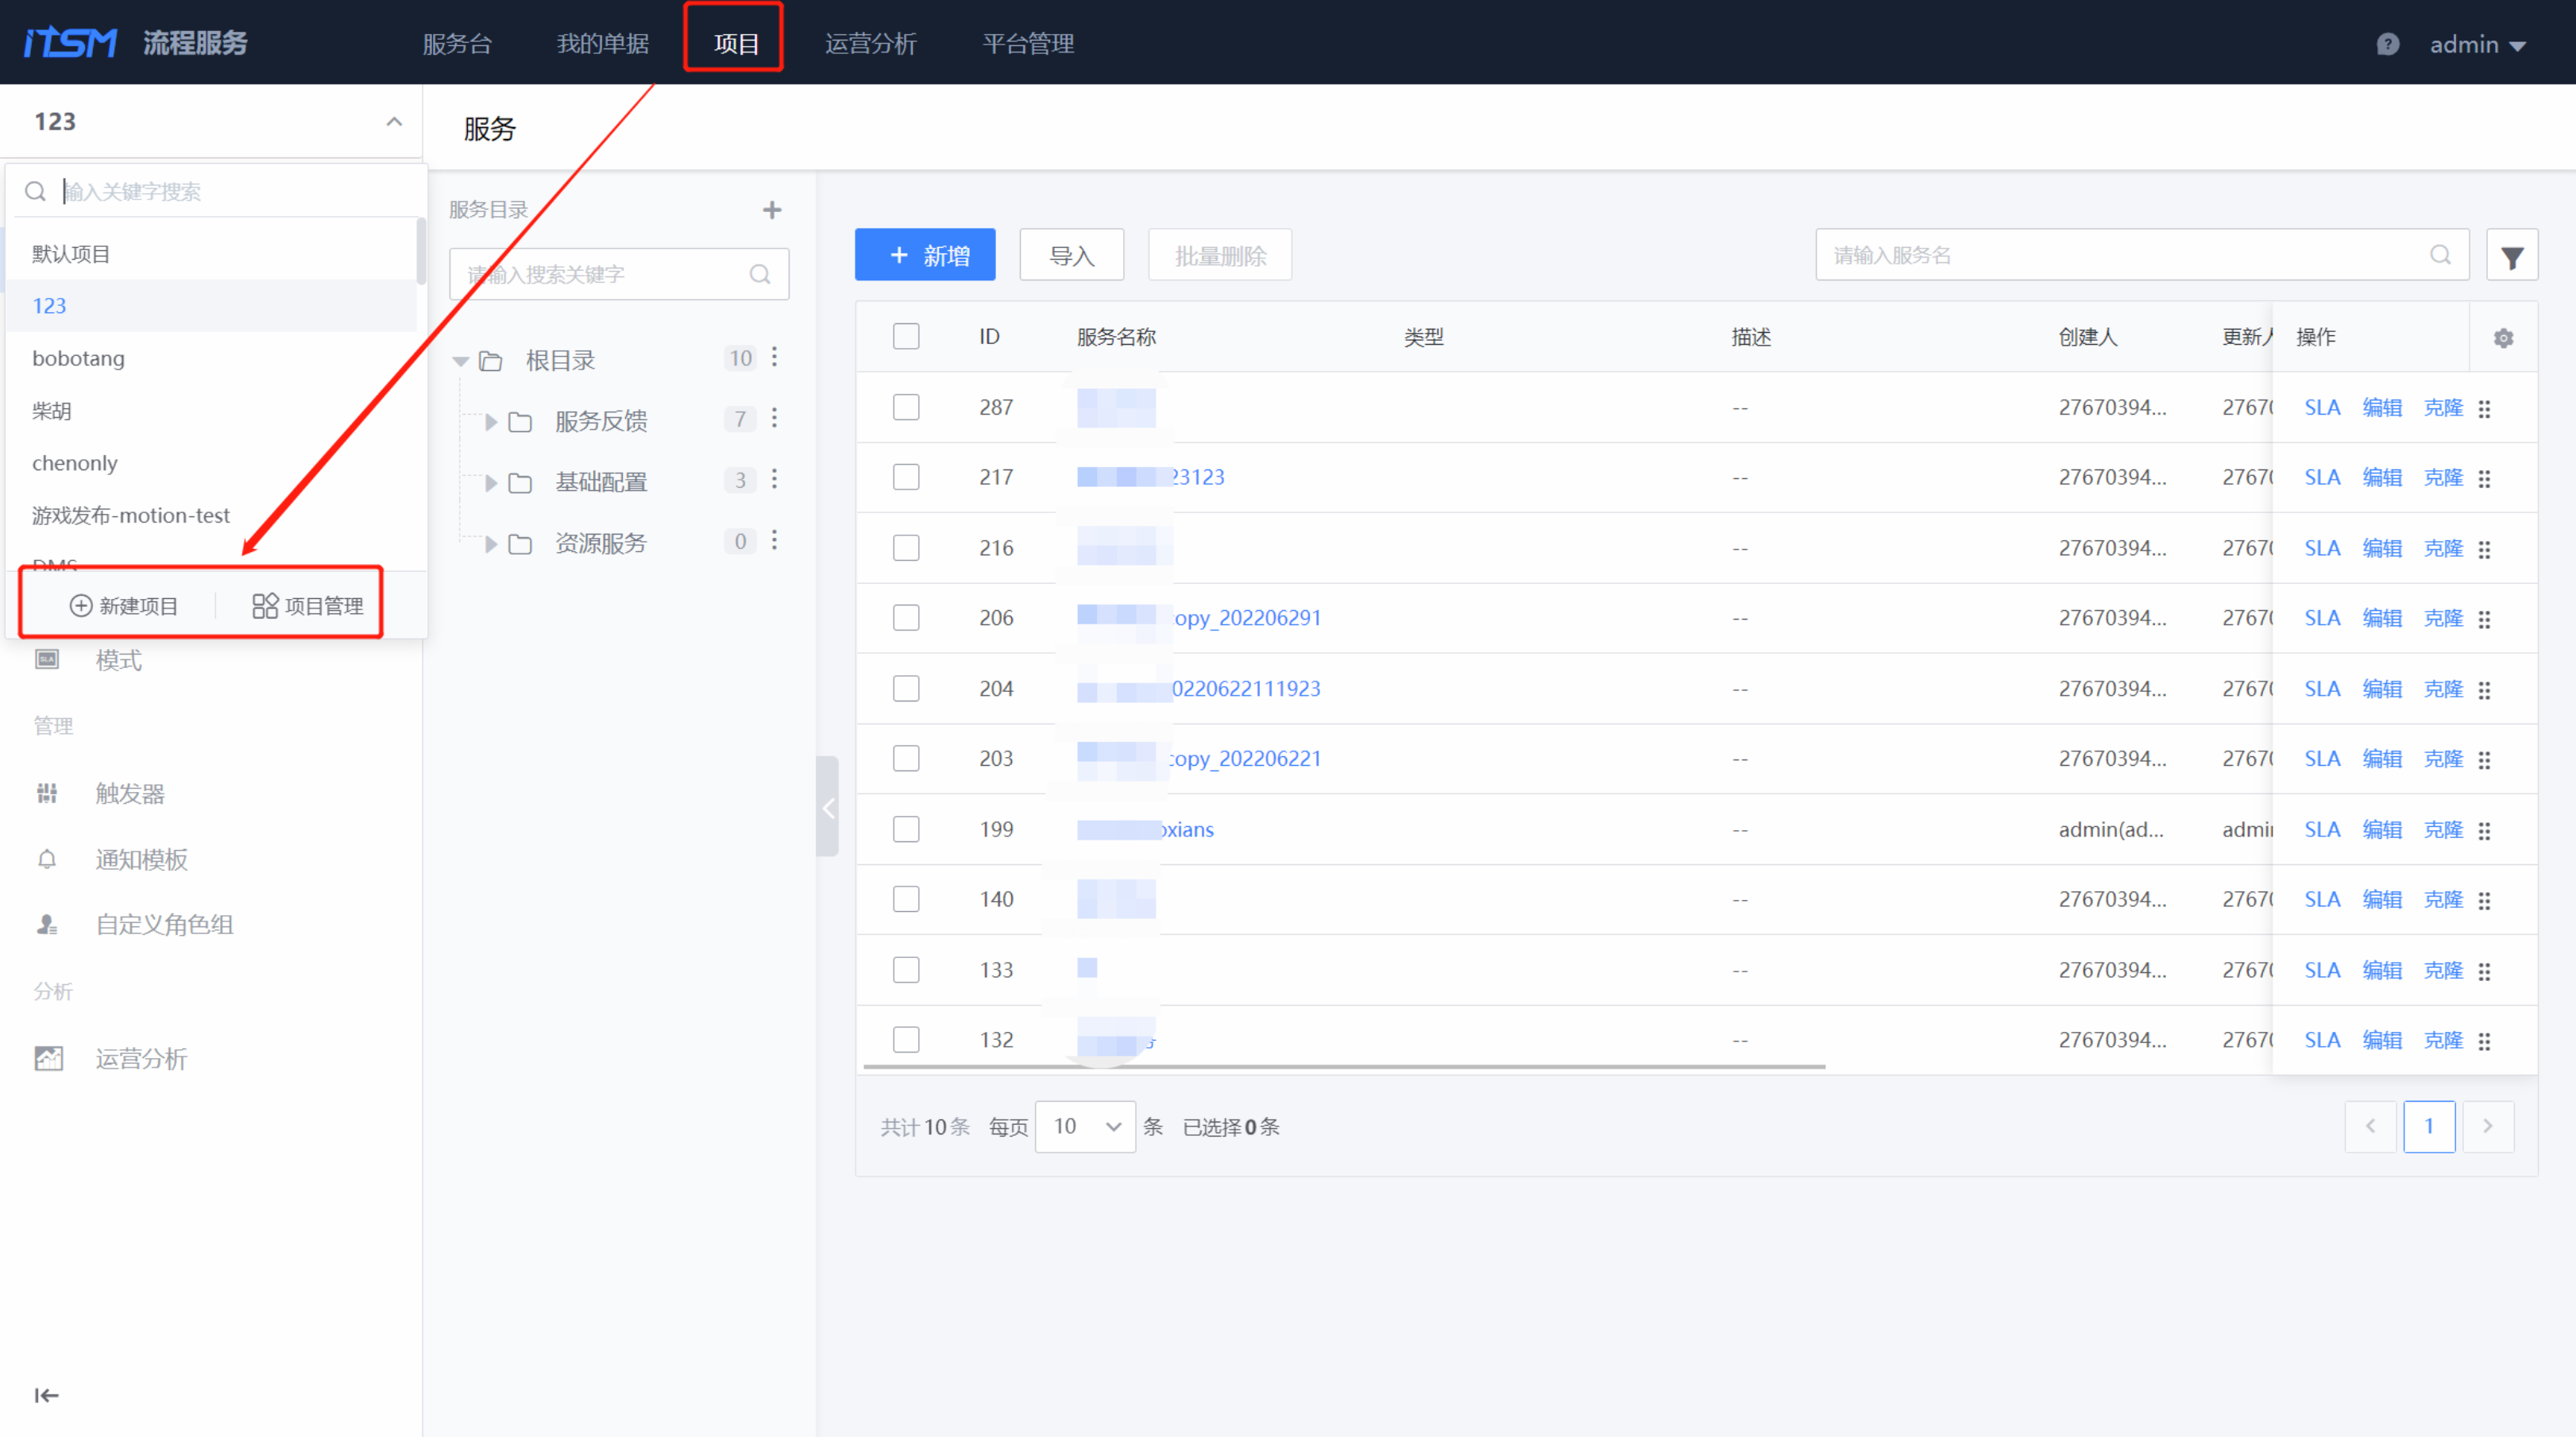Click the 触发器 sidebar icon
The image size is (2576, 1437).
pos(47,793)
